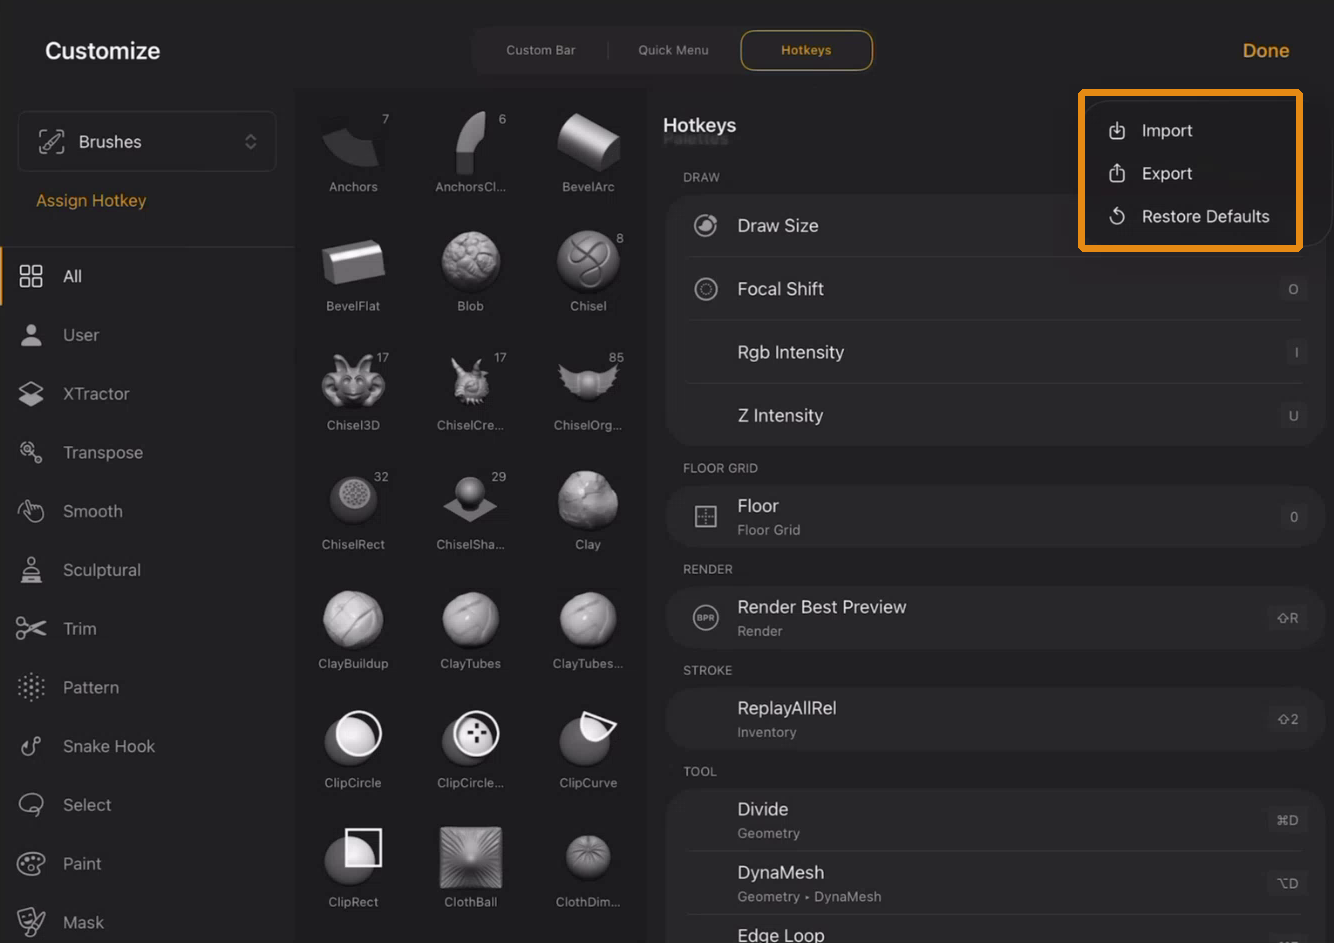1334x943 pixels.
Task: Choose Export from the hotkeys menu
Action: coord(1190,174)
